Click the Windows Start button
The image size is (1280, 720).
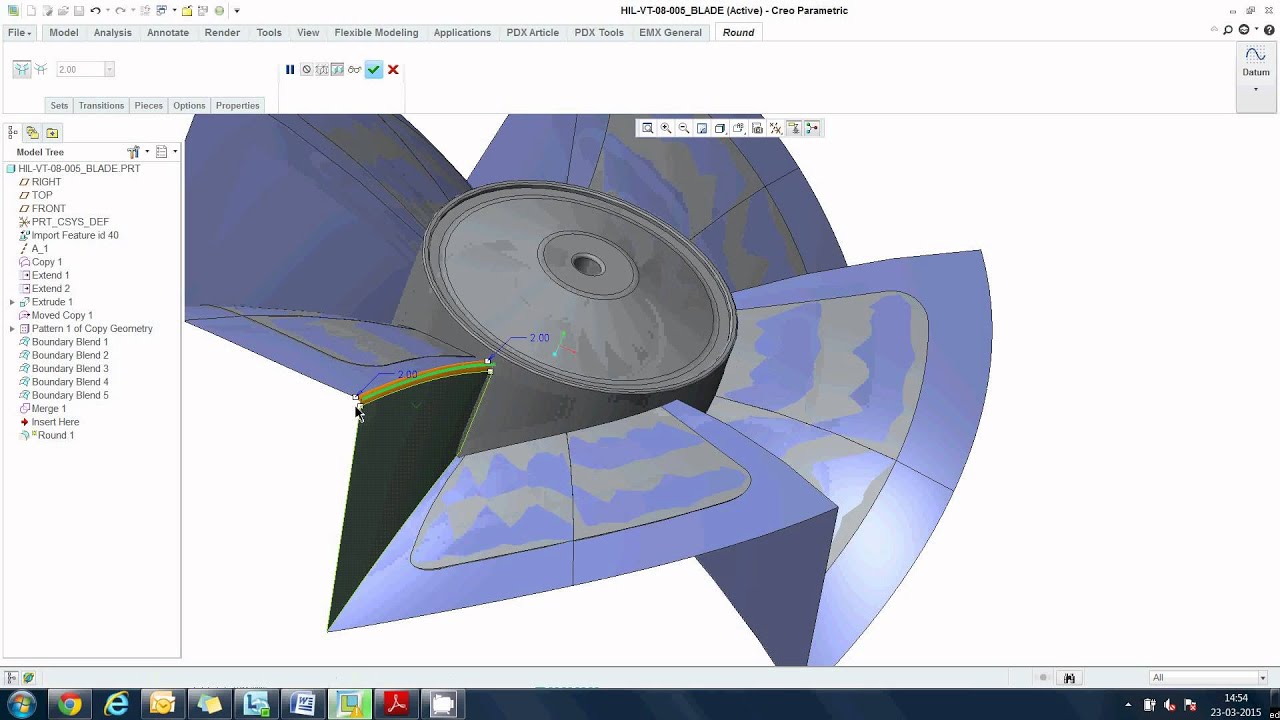21,704
